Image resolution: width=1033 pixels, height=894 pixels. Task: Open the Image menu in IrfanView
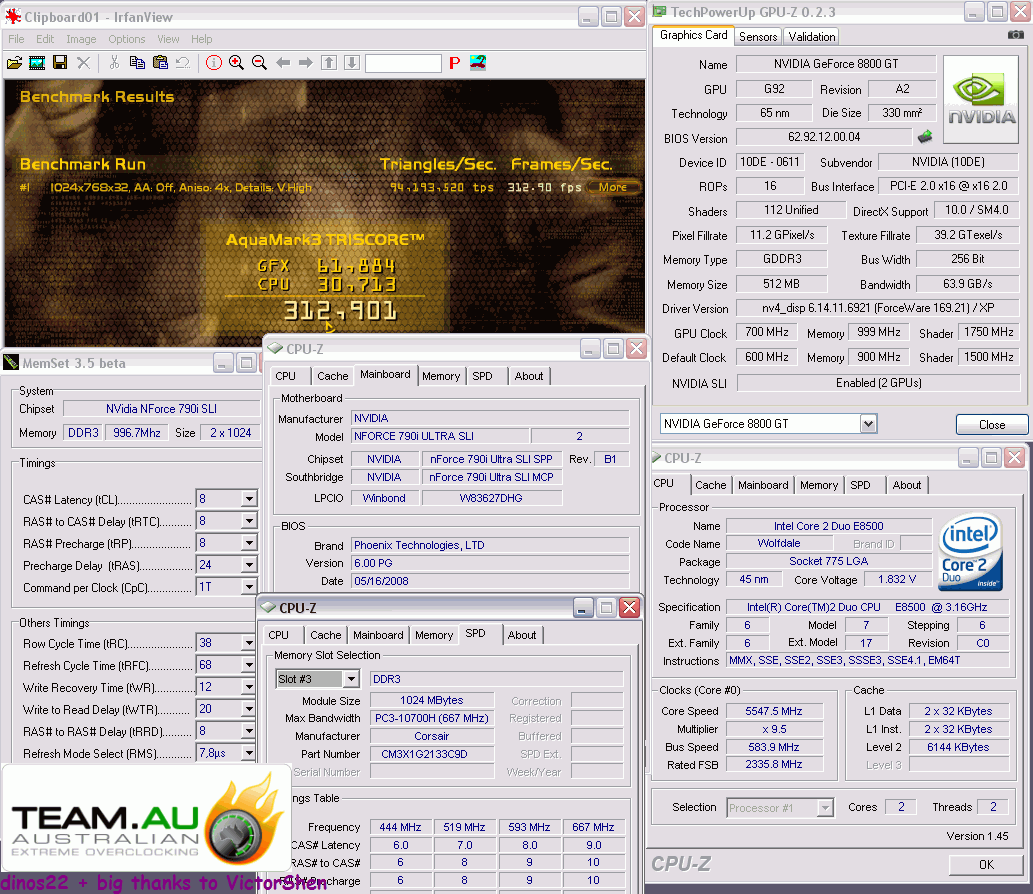81,39
